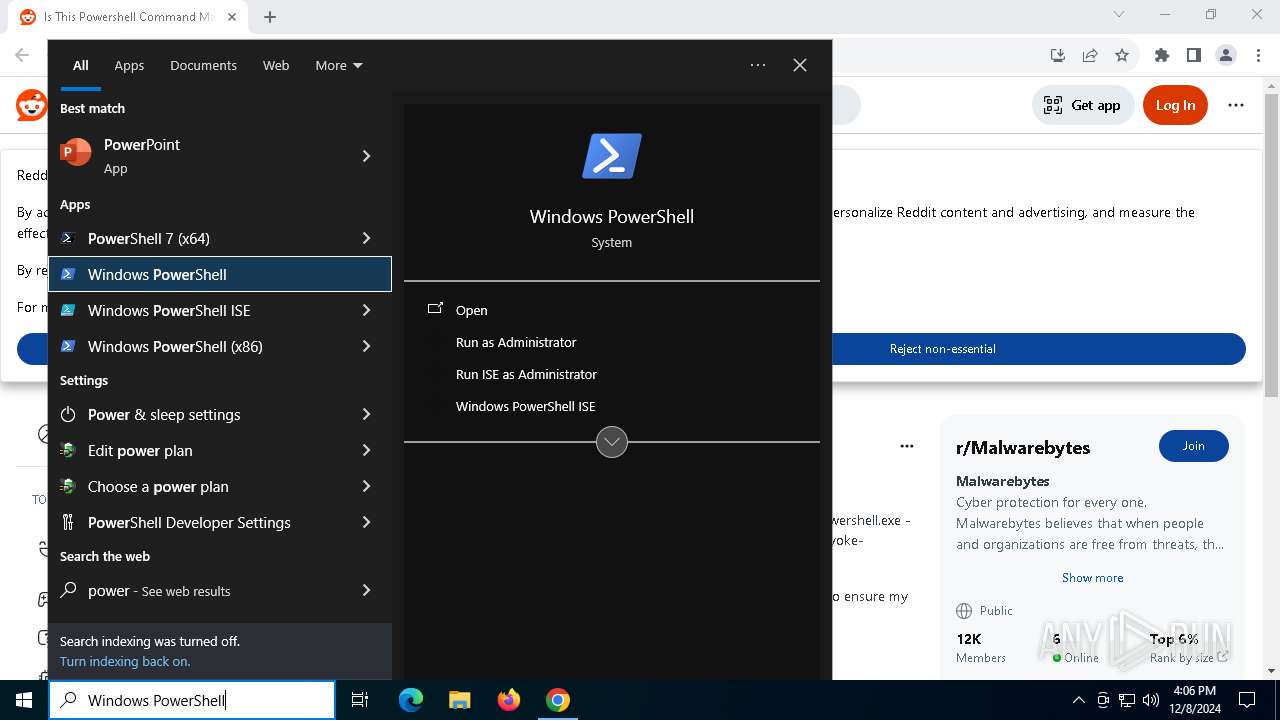Image resolution: width=1280 pixels, height=720 pixels.
Task: Click highlighted Windows PowerShell result
Action: (x=220, y=274)
